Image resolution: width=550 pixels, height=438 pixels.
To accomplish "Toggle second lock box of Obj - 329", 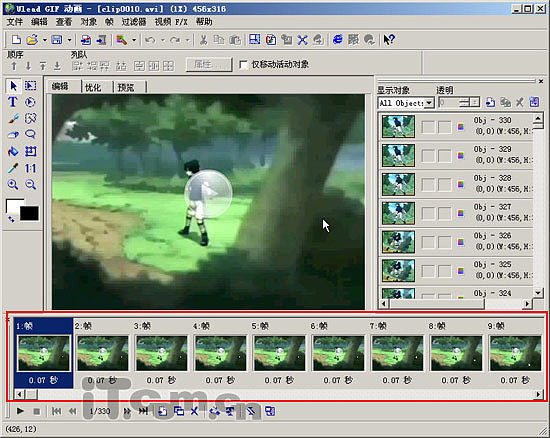I will [445, 155].
